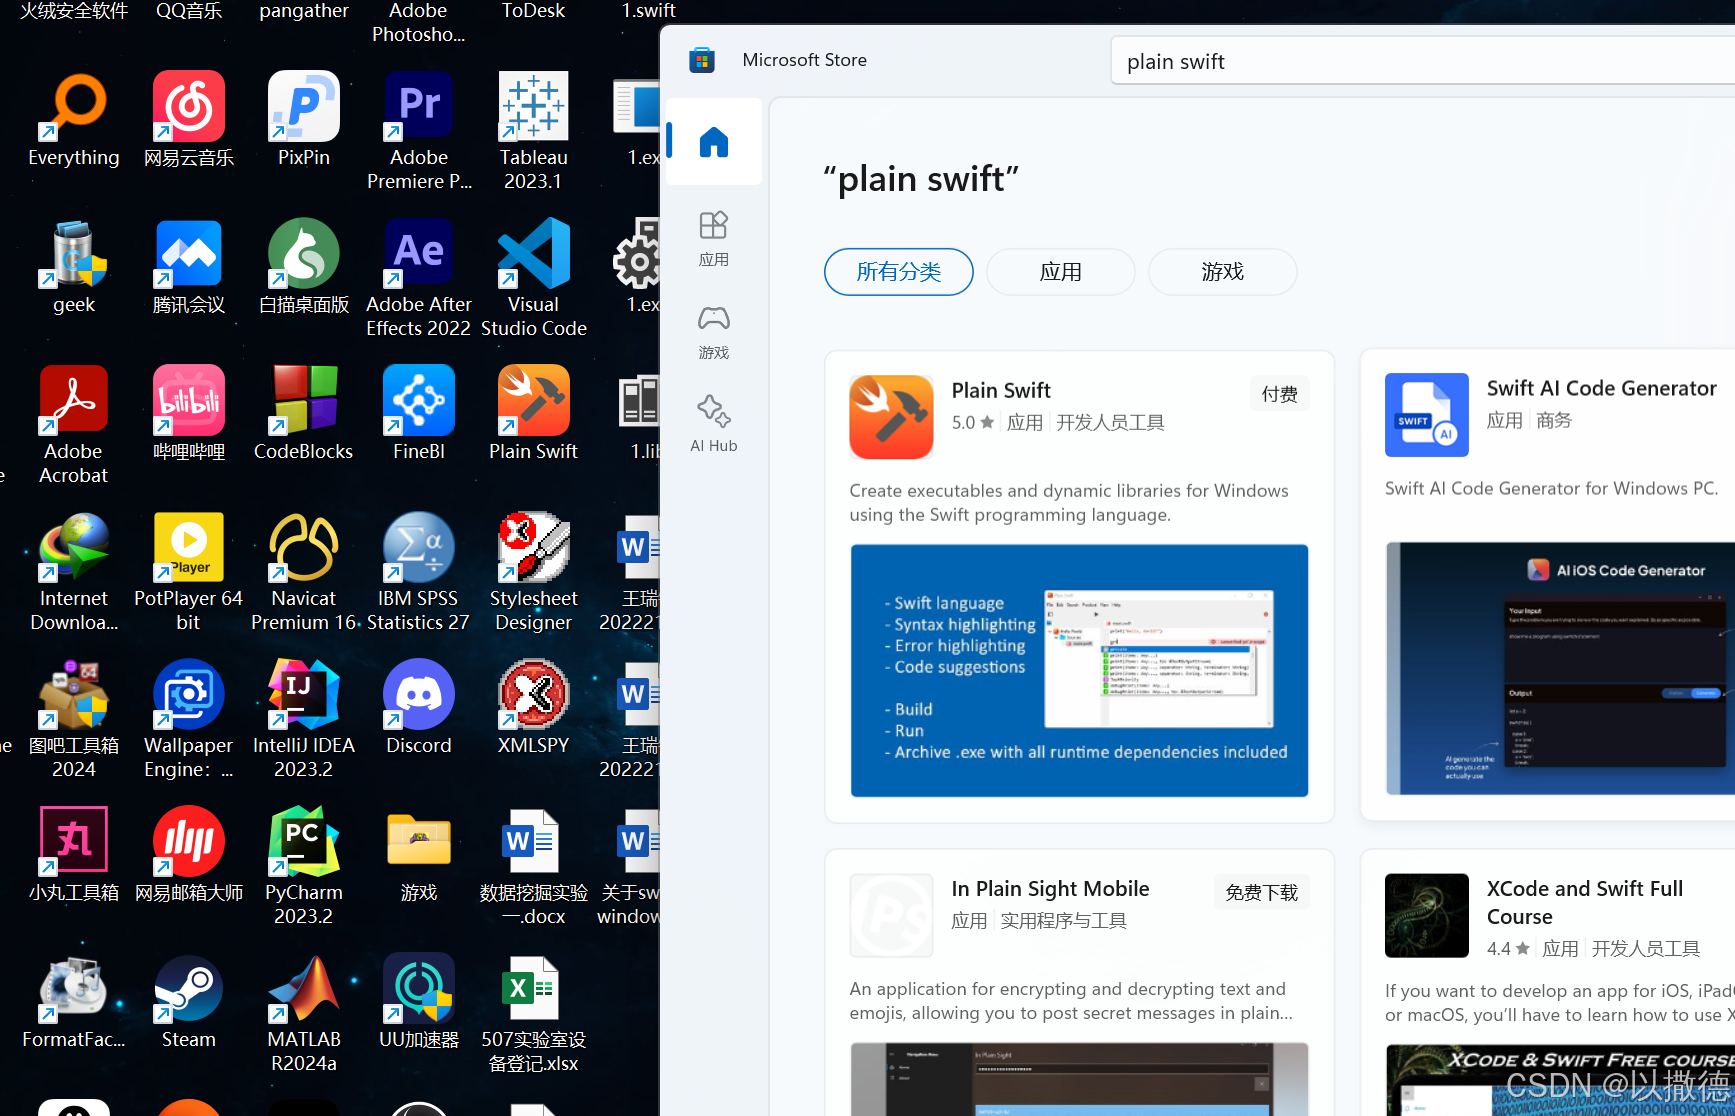Launch FineBI shortcut
The height and width of the screenshot is (1116, 1735).
[419, 413]
